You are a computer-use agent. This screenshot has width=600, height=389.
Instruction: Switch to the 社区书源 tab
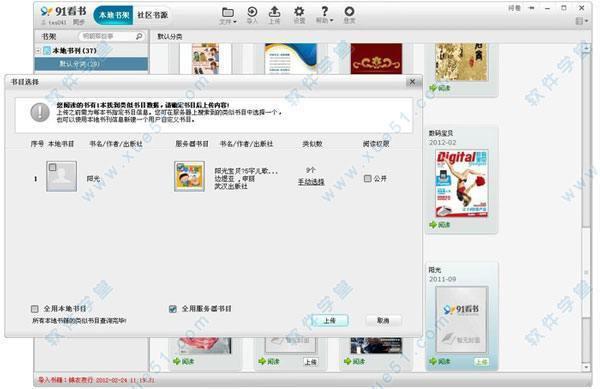[x=152, y=15]
